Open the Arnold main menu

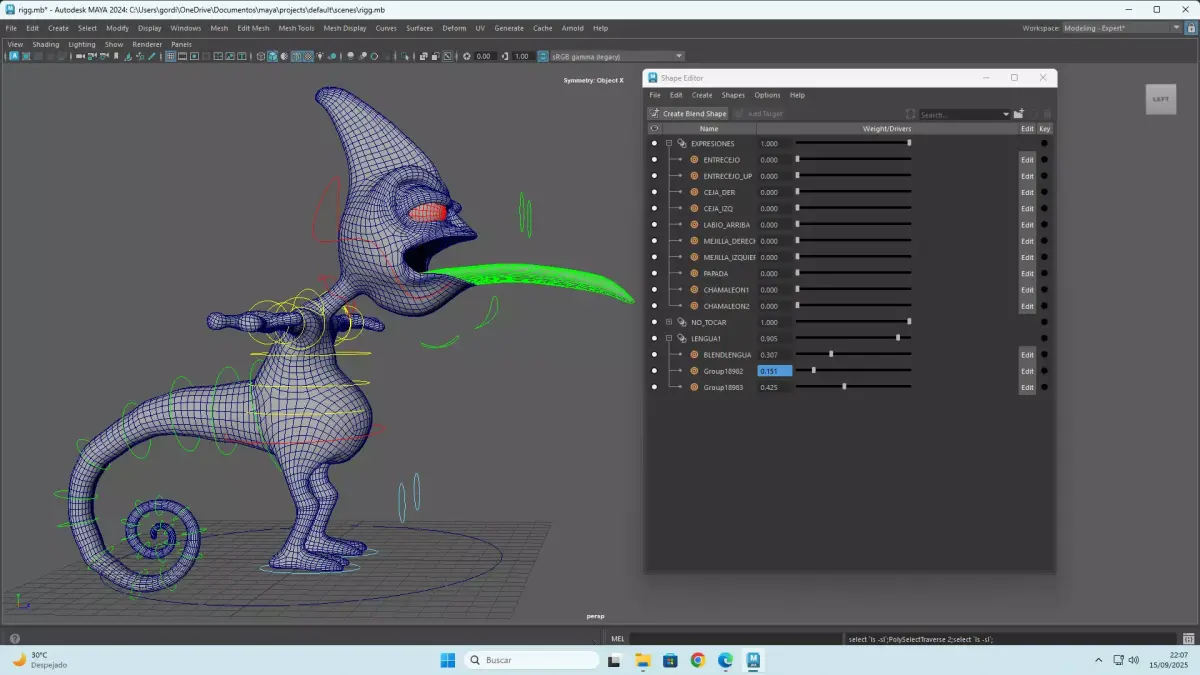click(572, 28)
